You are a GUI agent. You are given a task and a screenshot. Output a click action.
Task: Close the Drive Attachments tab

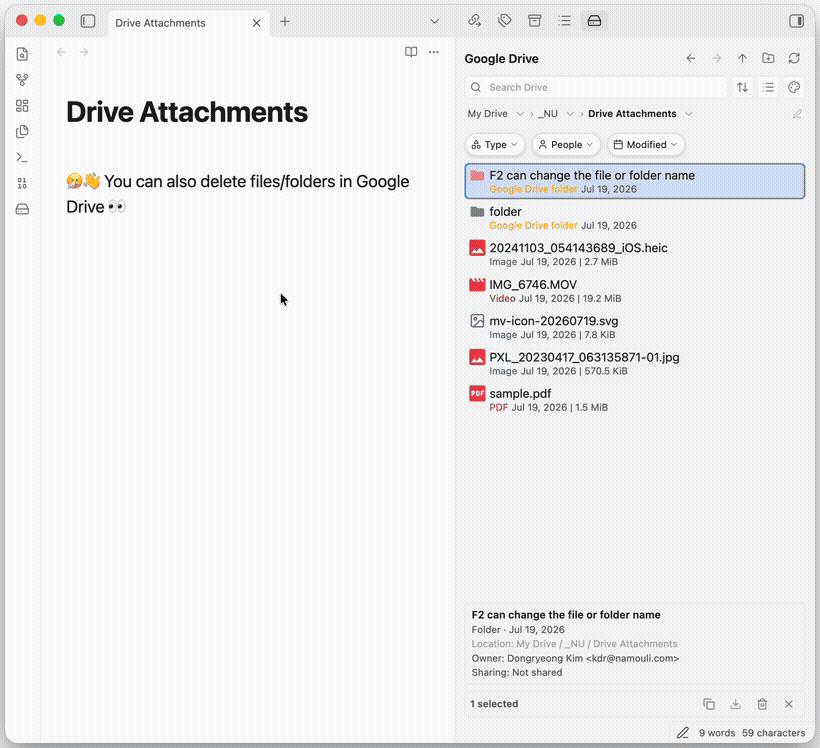[x=256, y=23]
